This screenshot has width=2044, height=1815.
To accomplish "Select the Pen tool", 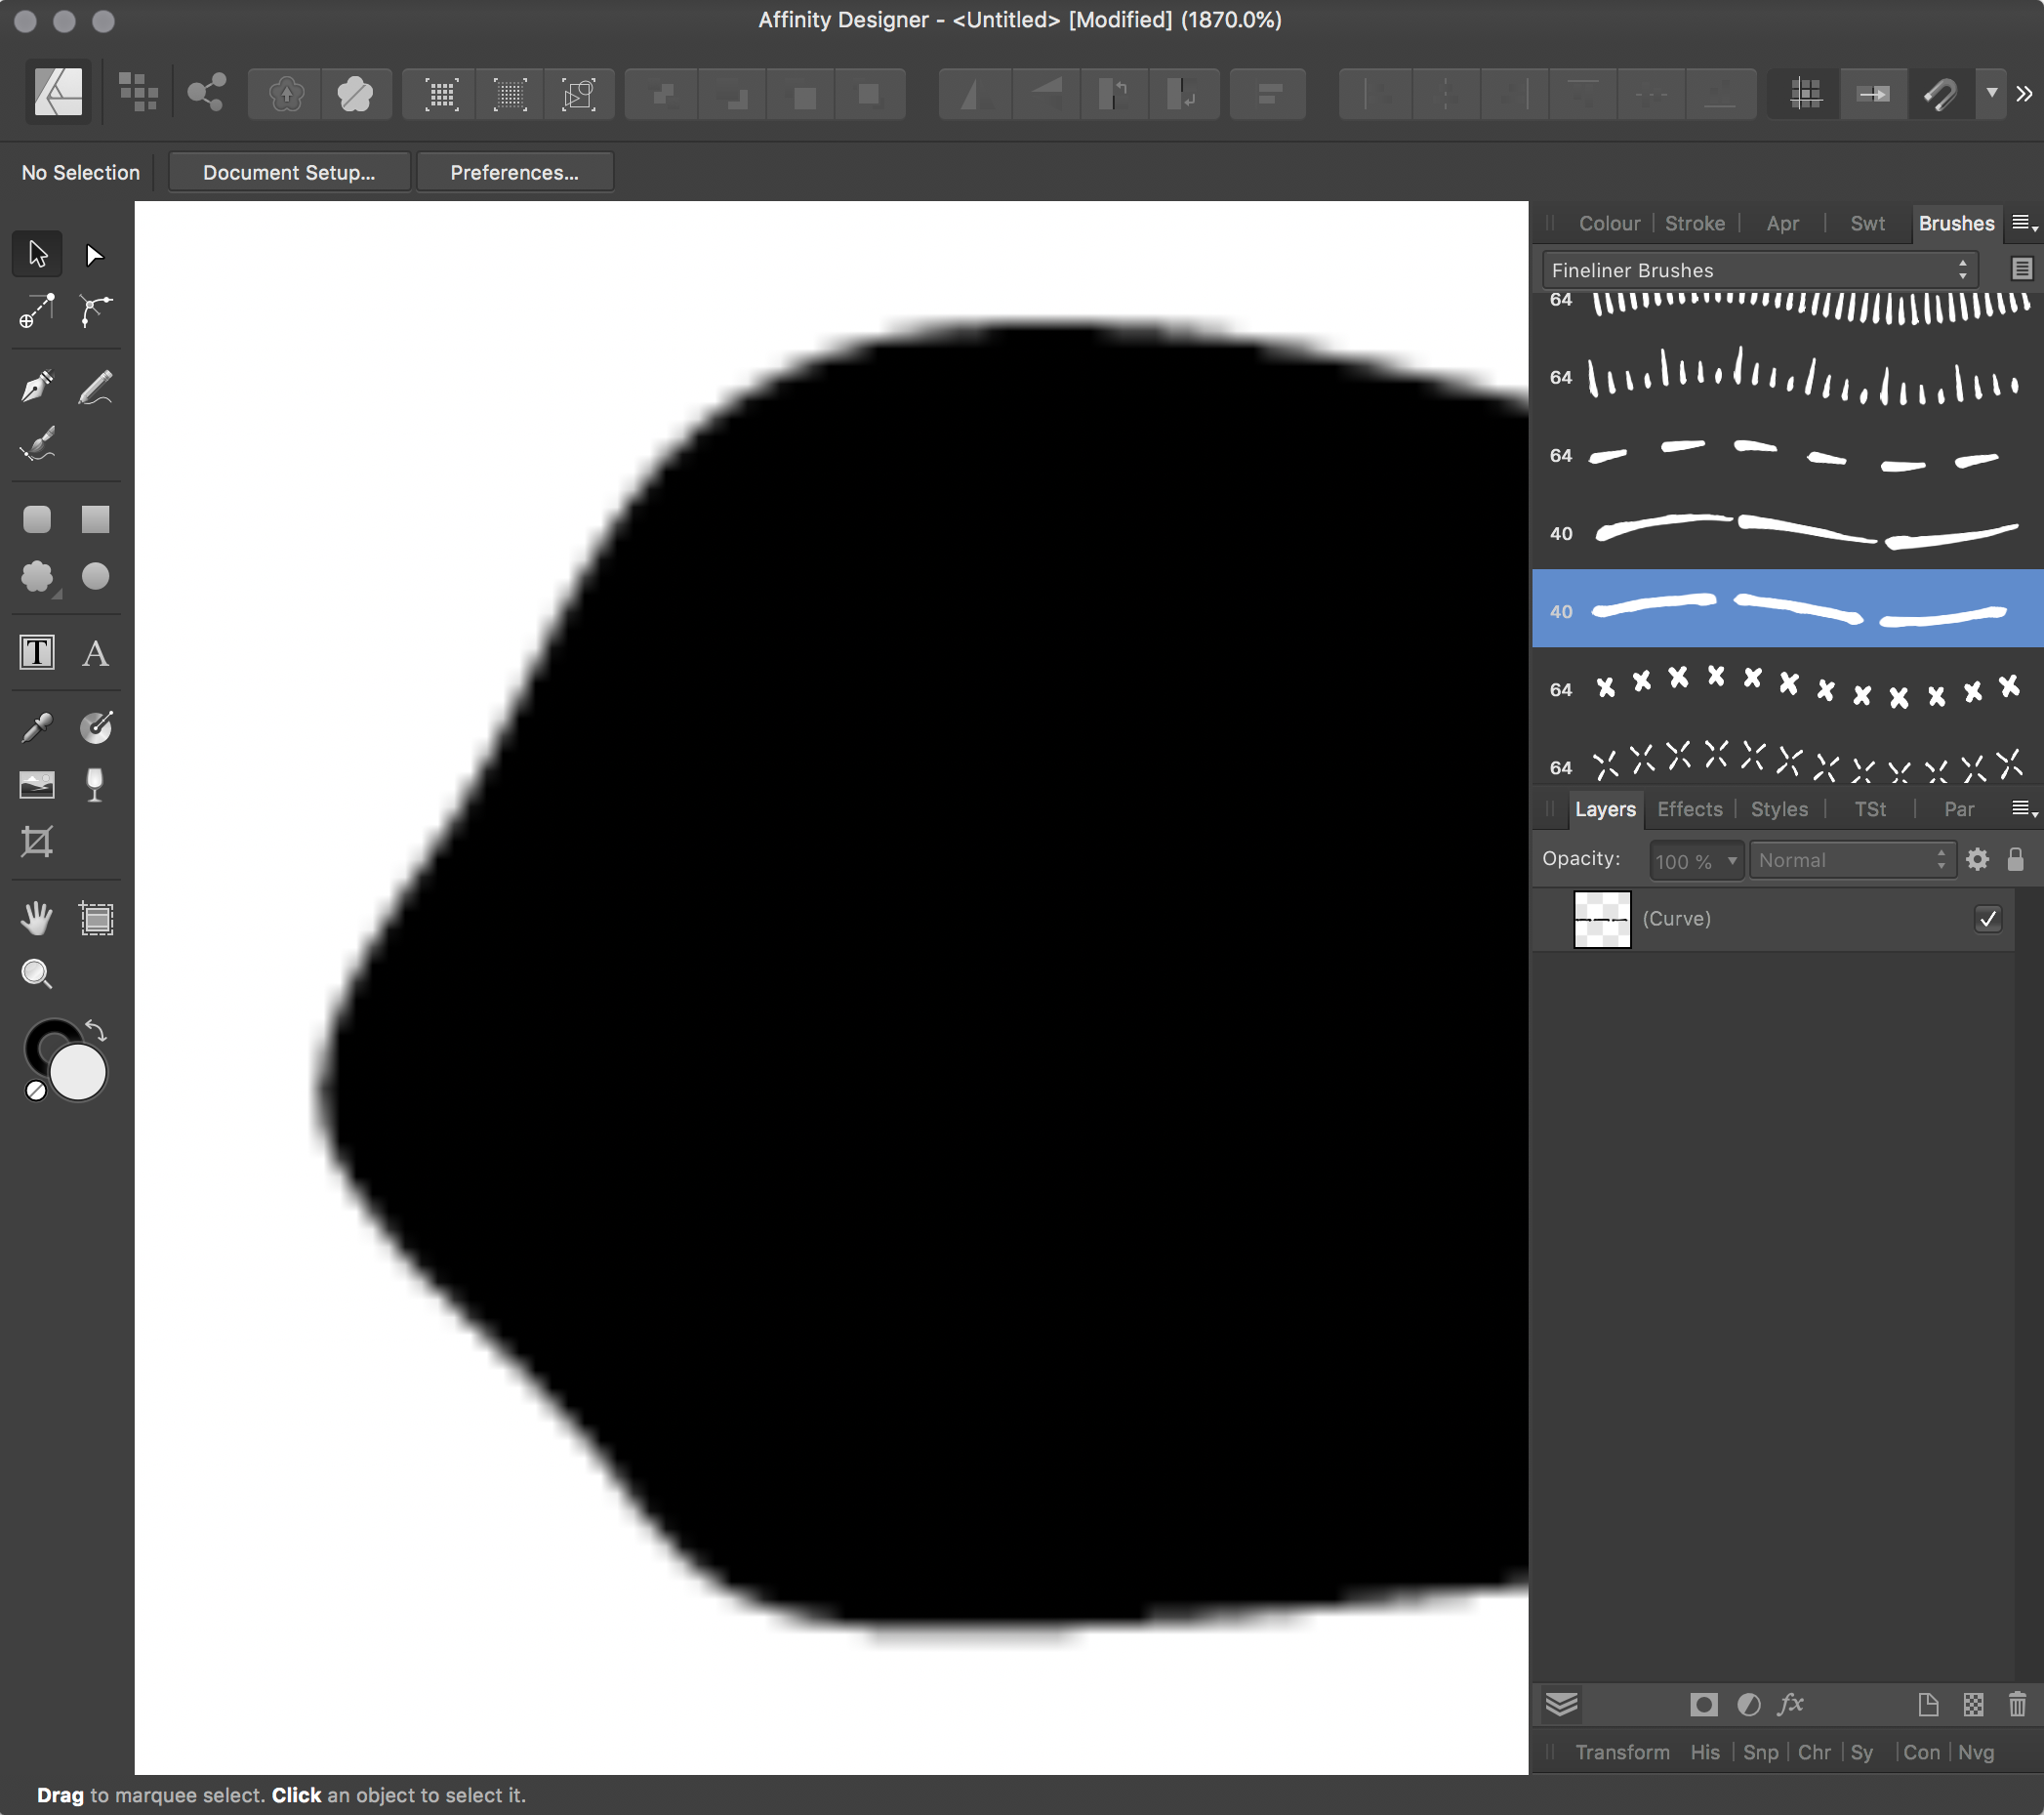I will pyautogui.click(x=35, y=386).
